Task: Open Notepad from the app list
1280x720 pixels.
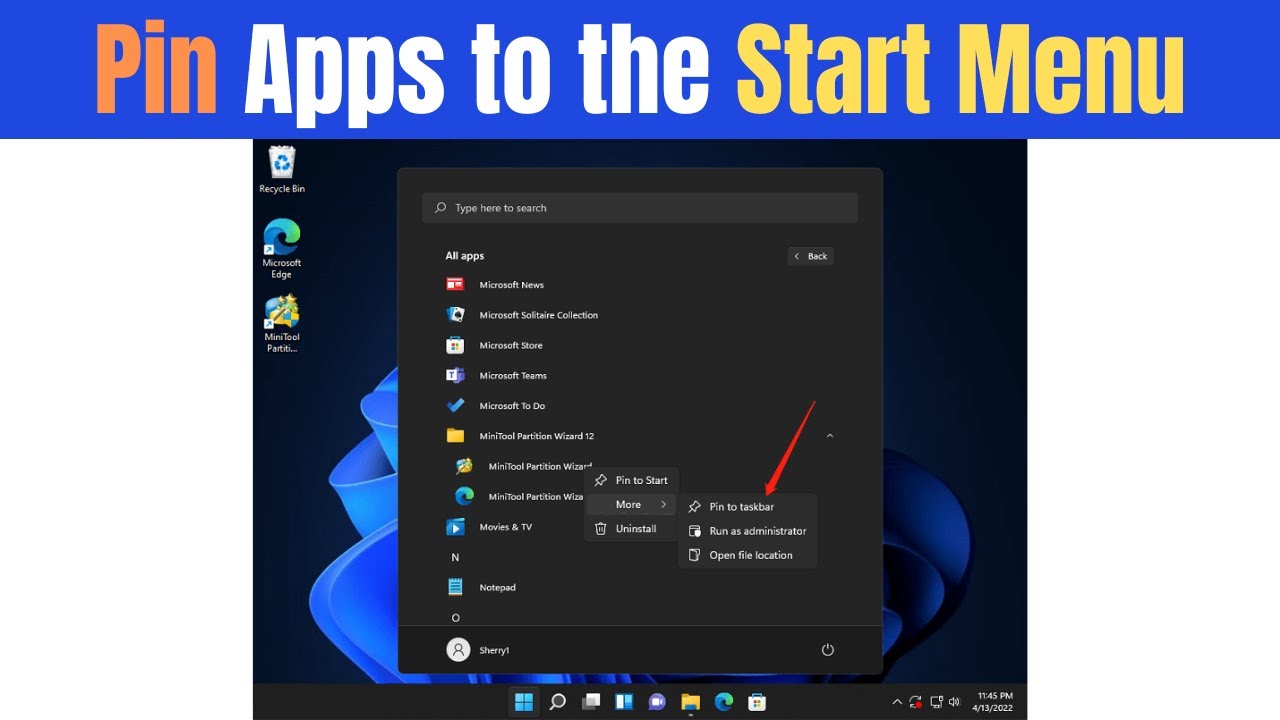Action: 481,587
